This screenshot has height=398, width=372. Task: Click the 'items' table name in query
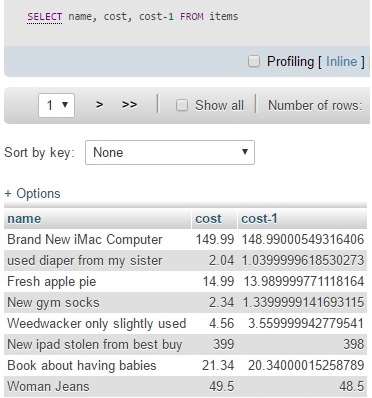(224, 16)
